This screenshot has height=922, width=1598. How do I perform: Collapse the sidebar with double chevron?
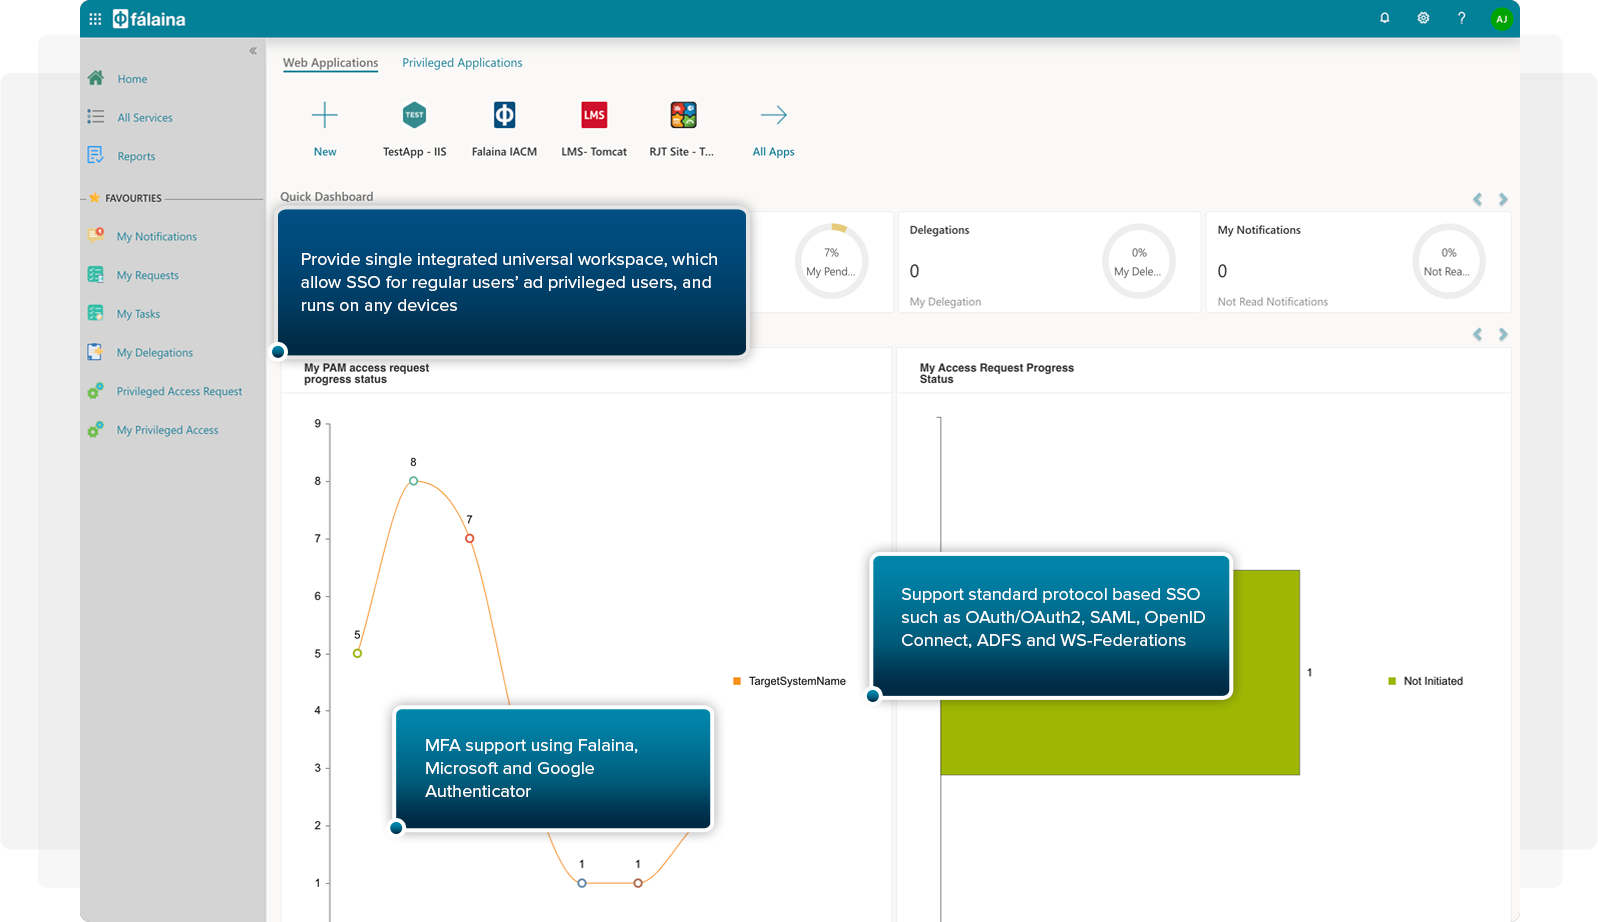253,51
